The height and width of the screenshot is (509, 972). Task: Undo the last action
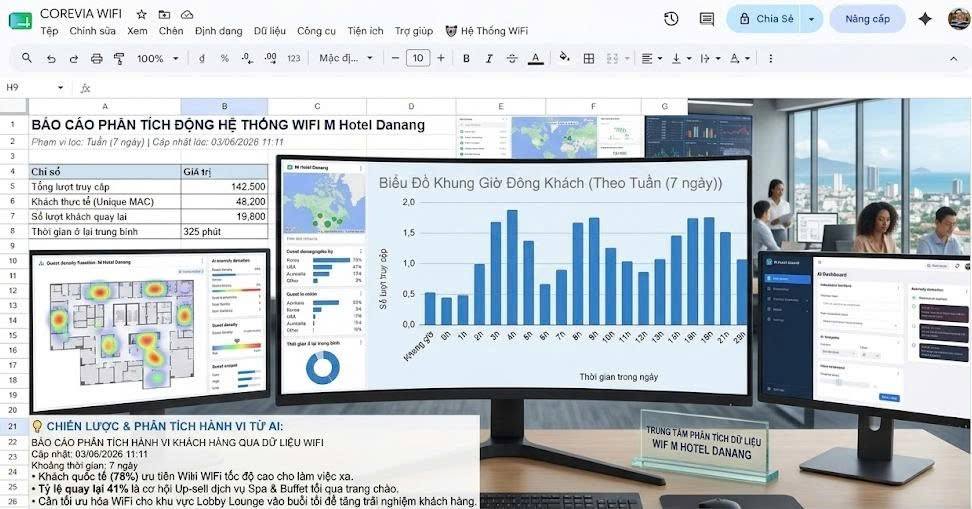click(x=51, y=58)
